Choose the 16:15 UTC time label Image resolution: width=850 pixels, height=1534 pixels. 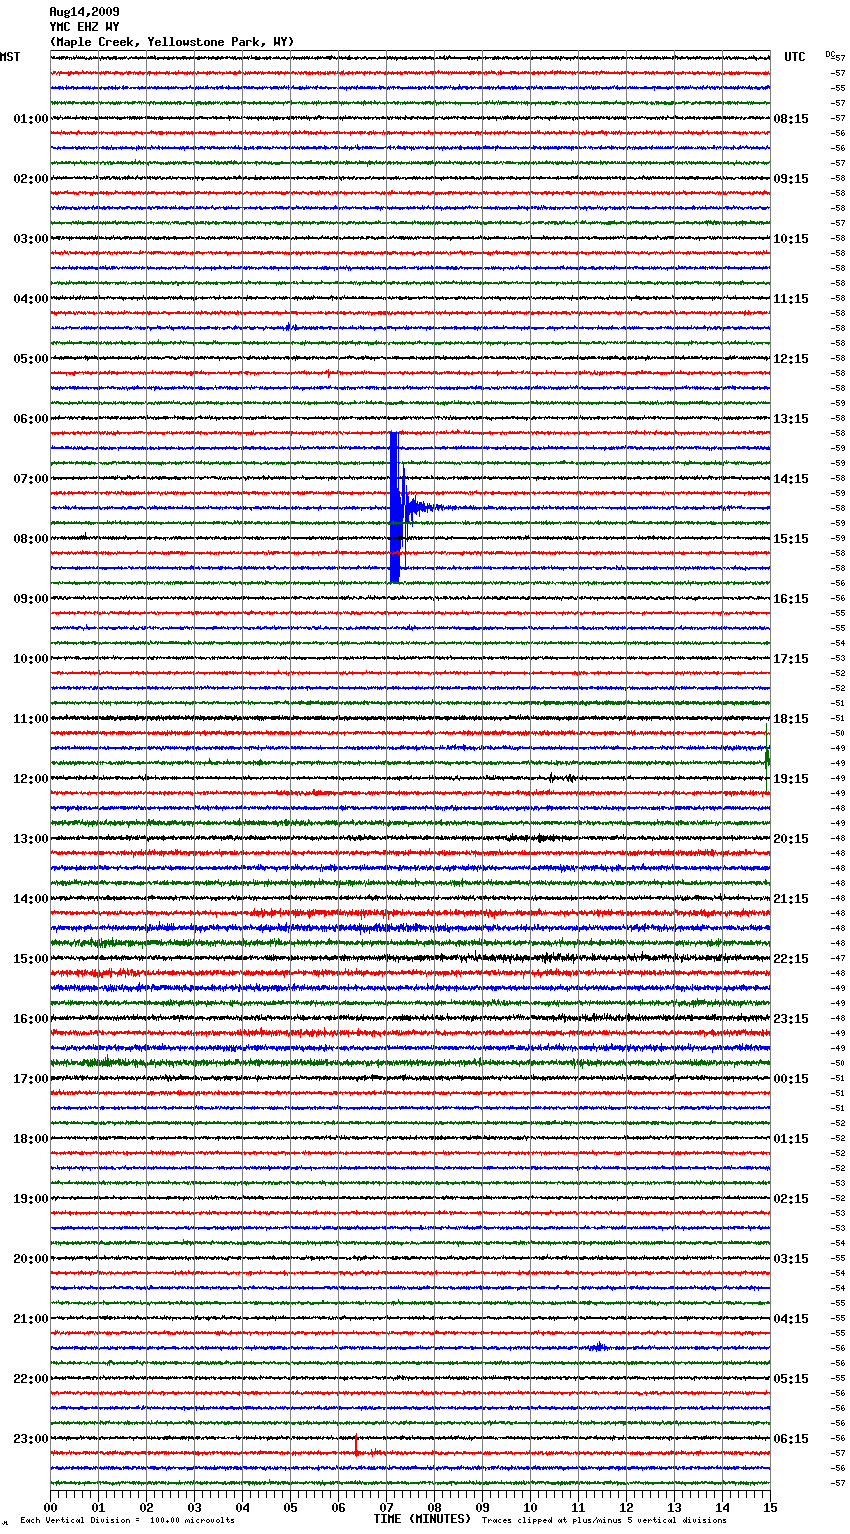791,599
